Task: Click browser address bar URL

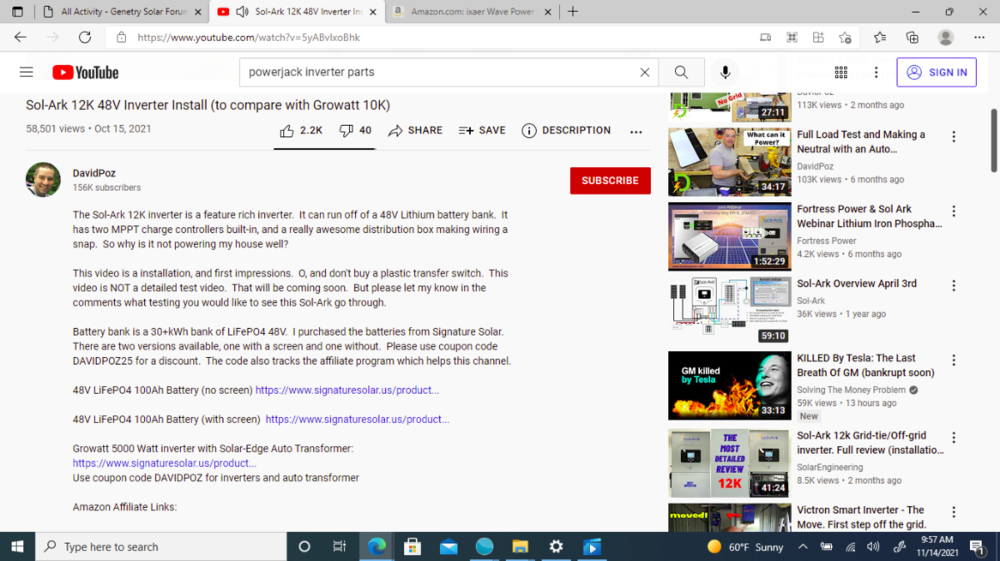Action: point(249,38)
